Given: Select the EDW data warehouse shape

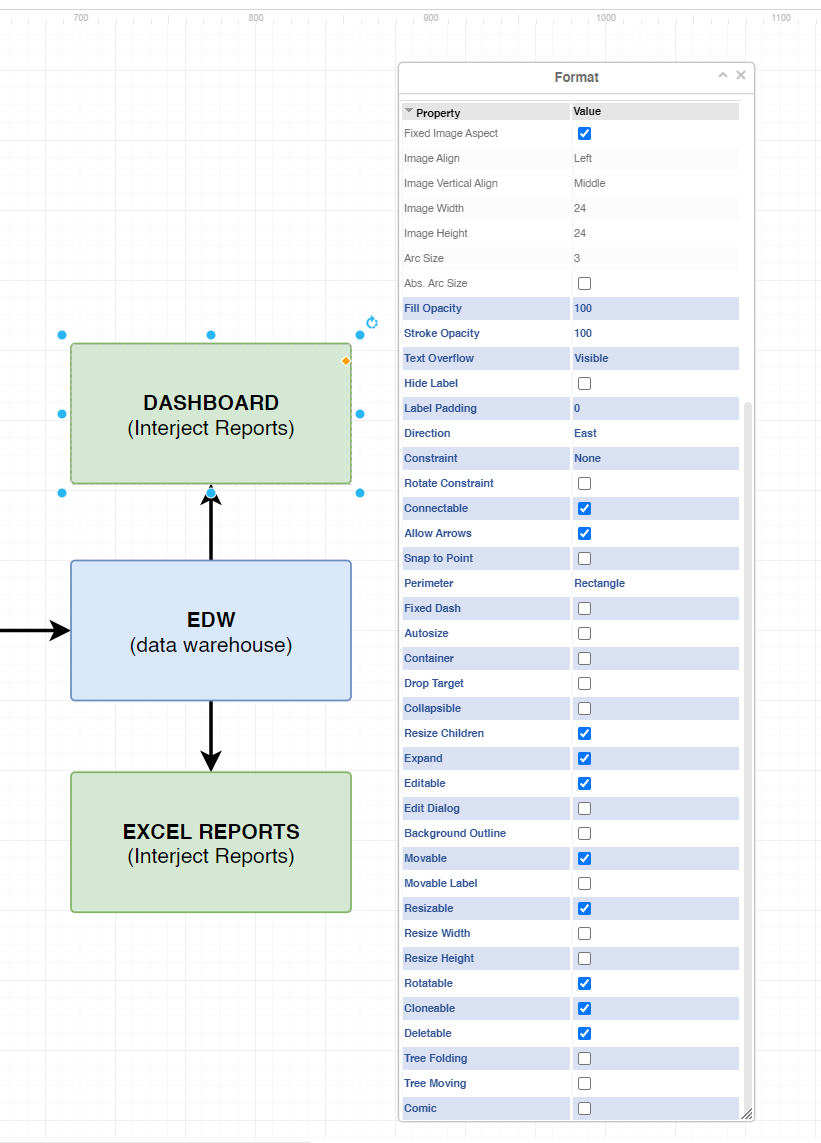Looking at the screenshot, I should [211, 631].
